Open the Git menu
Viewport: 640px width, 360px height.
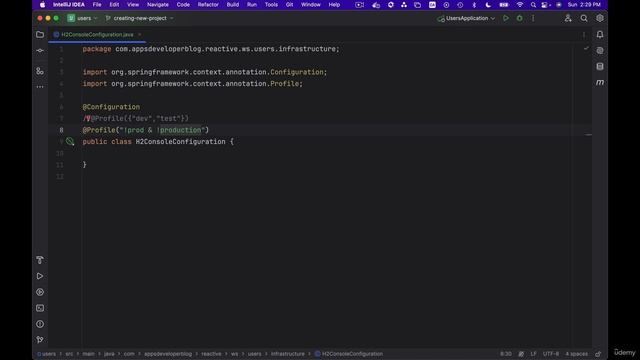coord(289,5)
